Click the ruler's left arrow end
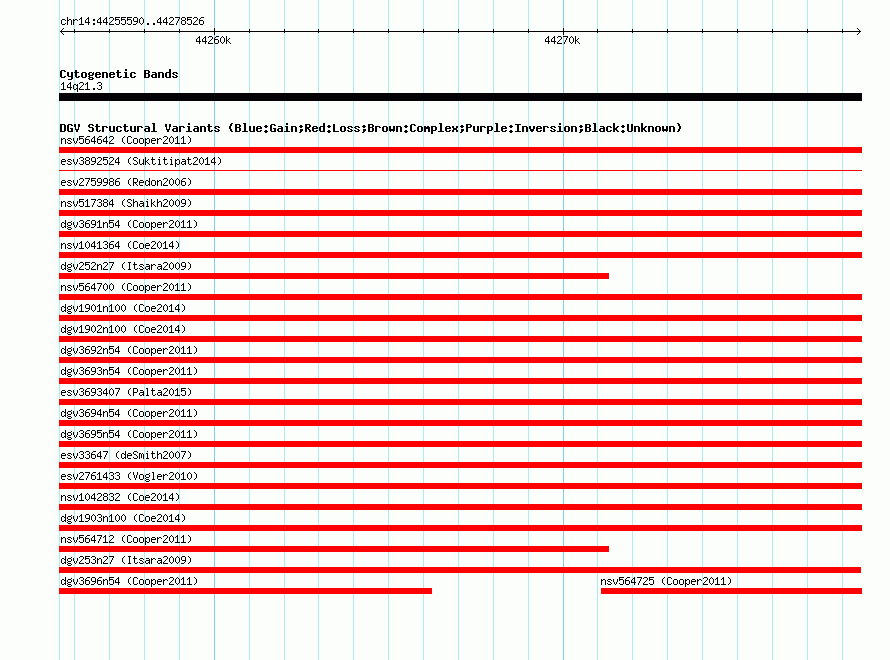890x660 pixels. (62, 32)
